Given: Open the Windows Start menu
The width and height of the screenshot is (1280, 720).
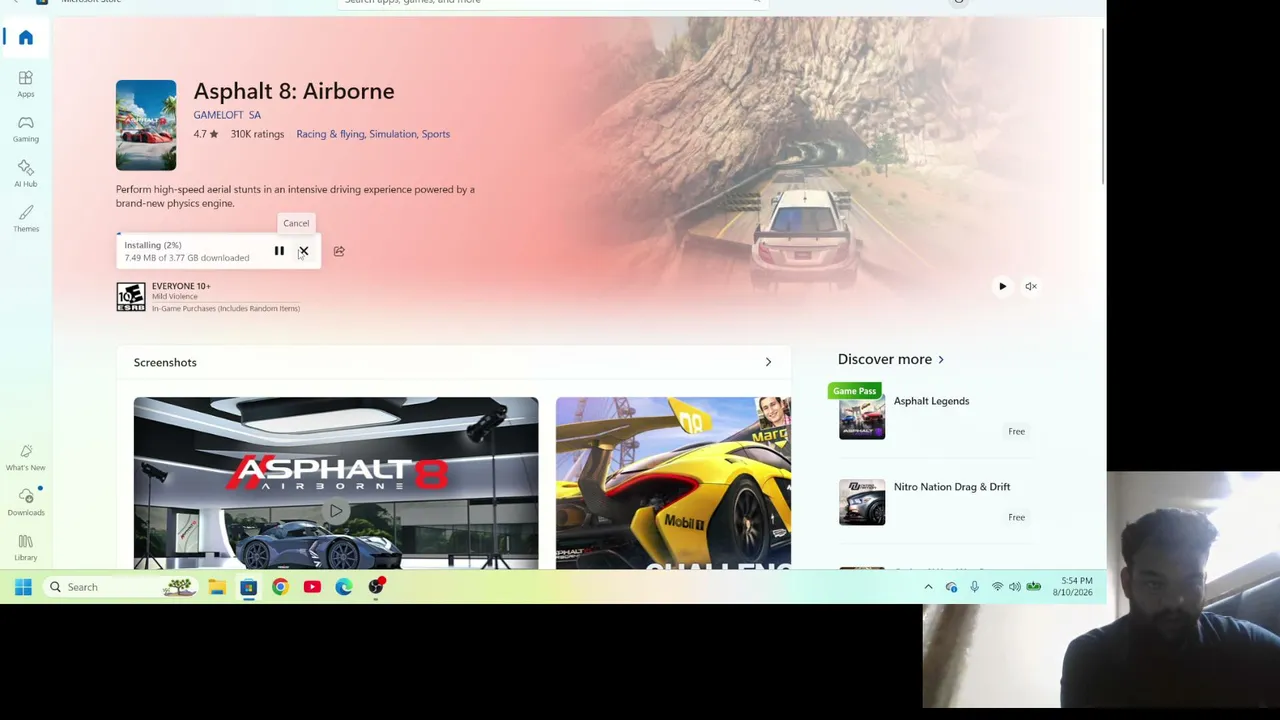Looking at the screenshot, I should point(23,587).
